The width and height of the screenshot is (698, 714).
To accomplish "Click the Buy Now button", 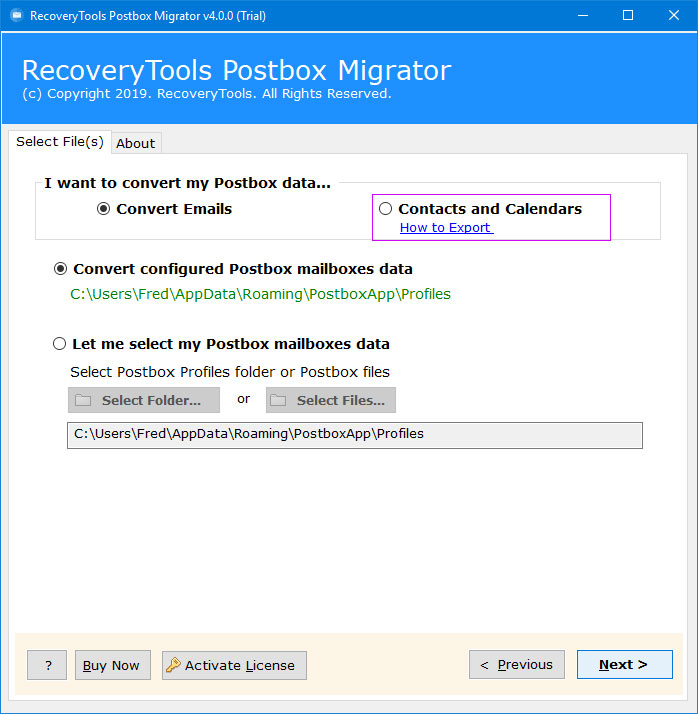I will [112, 665].
